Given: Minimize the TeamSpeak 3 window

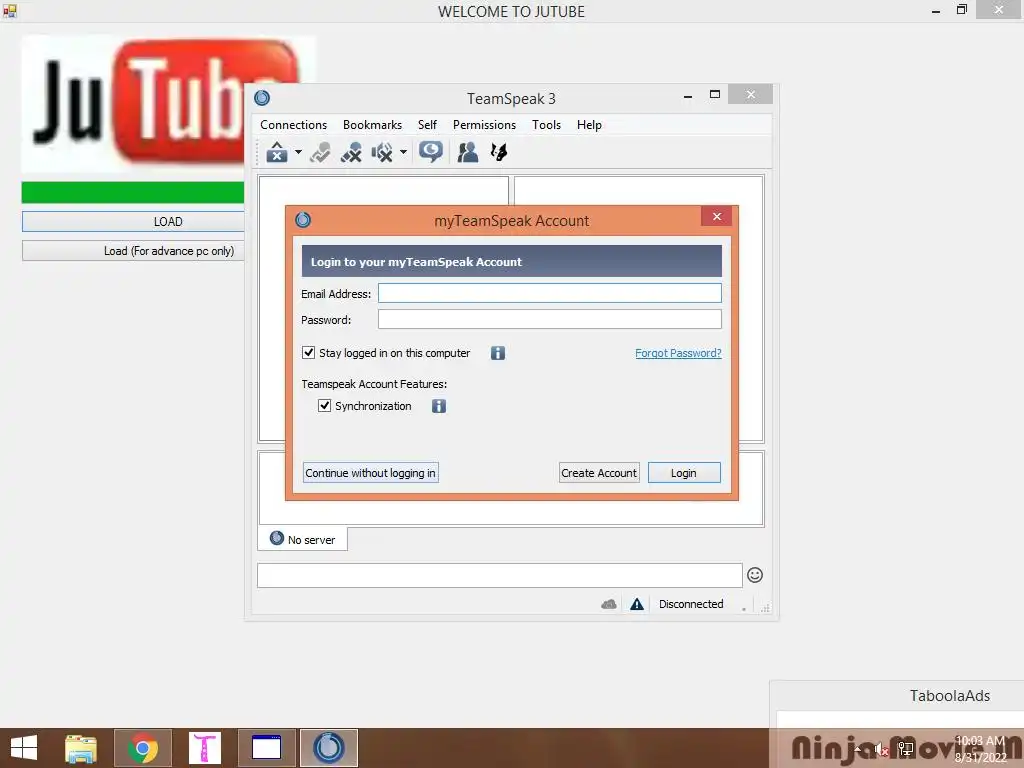Looking at the screenshot, I should [688, 95].
